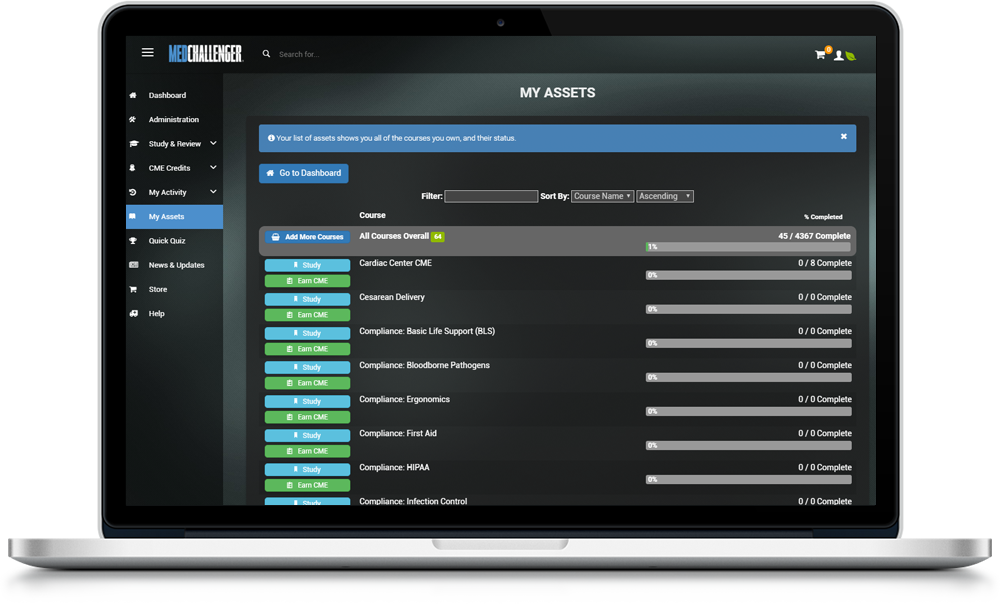Image resolution: width=1000 pixels, height=604 pixels.
Task: Click Earn CME for Compliance: First Aid
Action: point(307,452)
